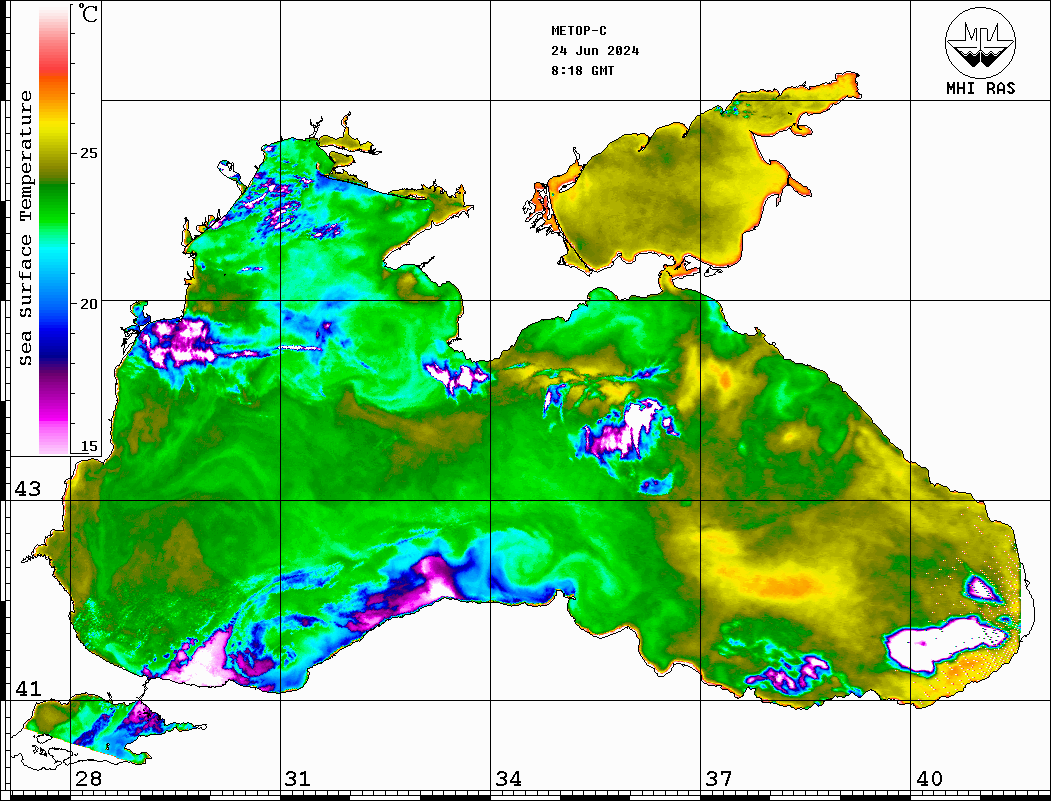Click the '8:18 GMT' time text
Viewport: 1051px width, 801px height.
pyautogui.click(x=582, y=70)
